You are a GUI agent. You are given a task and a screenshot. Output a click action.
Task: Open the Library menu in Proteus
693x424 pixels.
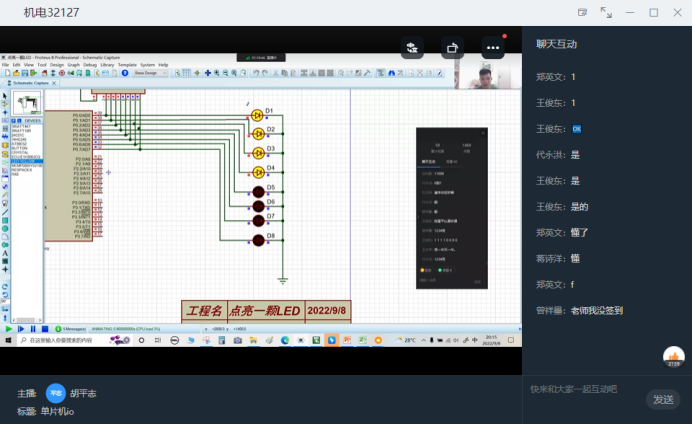(x=106, y=64)
